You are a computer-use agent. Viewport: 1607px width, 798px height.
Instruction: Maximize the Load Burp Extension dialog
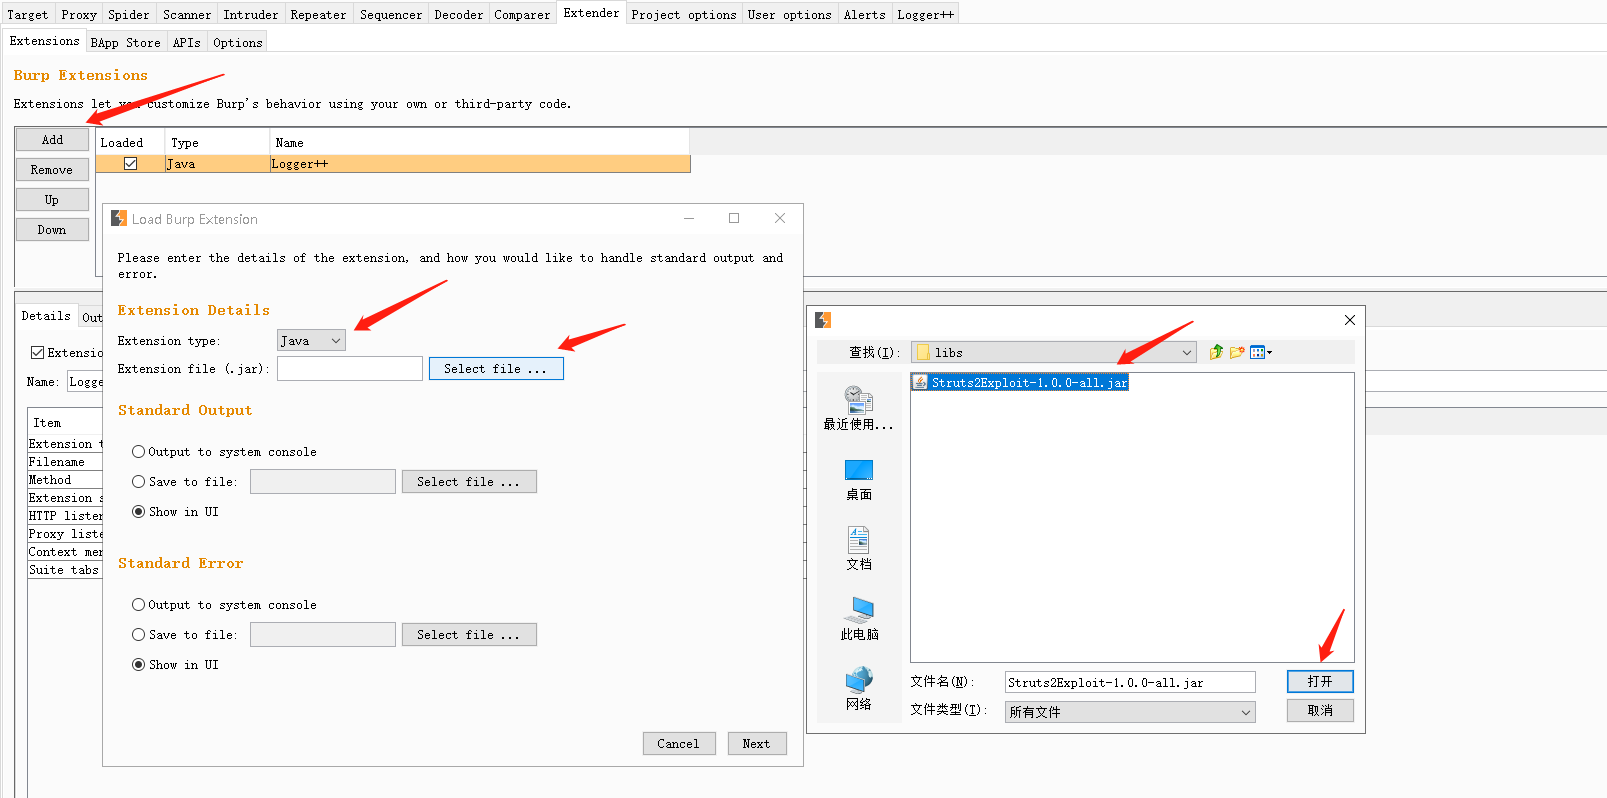tap(734, 218)
